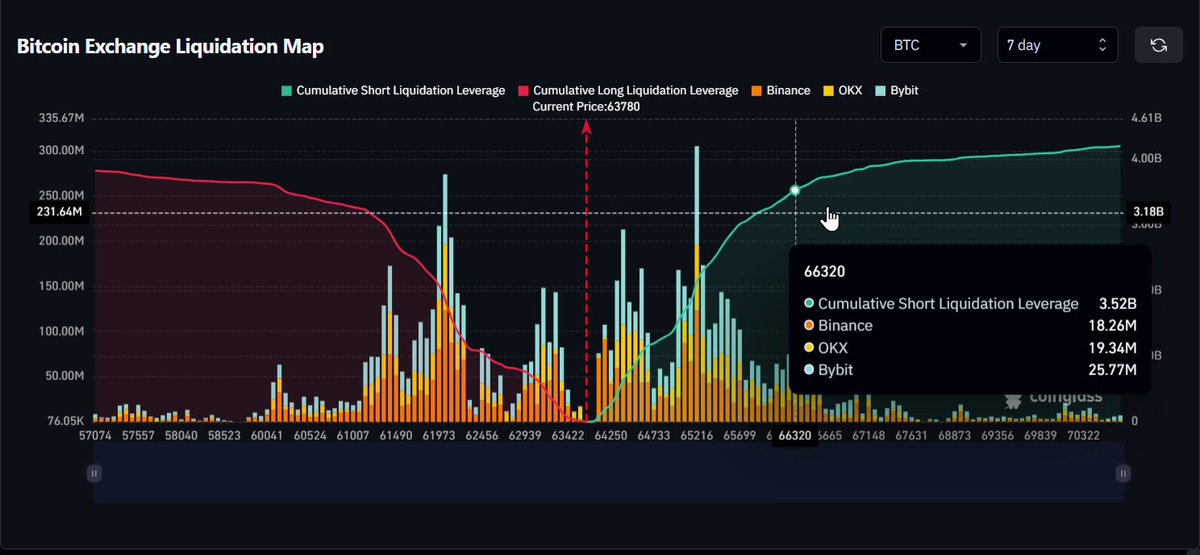Click the 70322 x-axis label

tap(1084, 436)
